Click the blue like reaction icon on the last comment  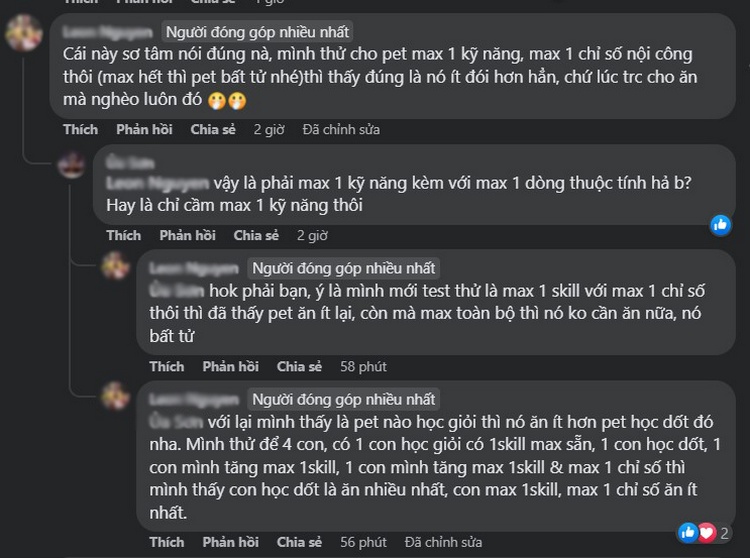tap(688, 531)
